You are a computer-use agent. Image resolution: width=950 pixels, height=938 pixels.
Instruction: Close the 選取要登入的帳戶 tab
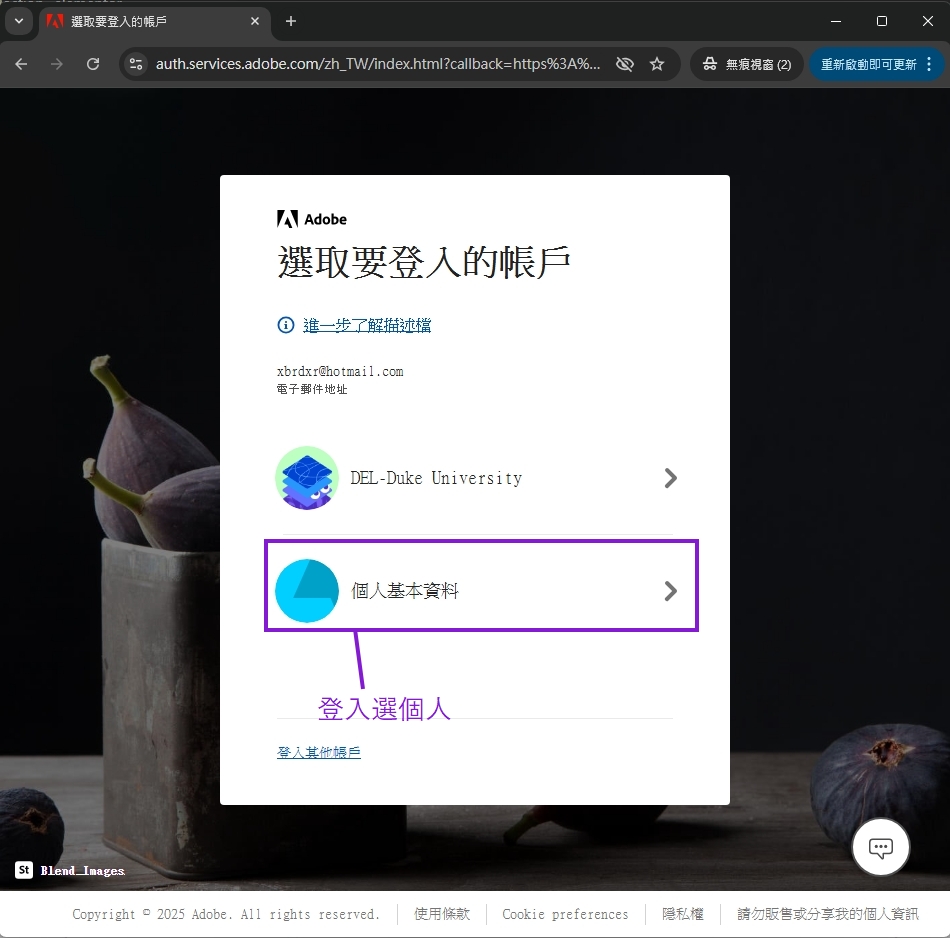click(255, 21)
